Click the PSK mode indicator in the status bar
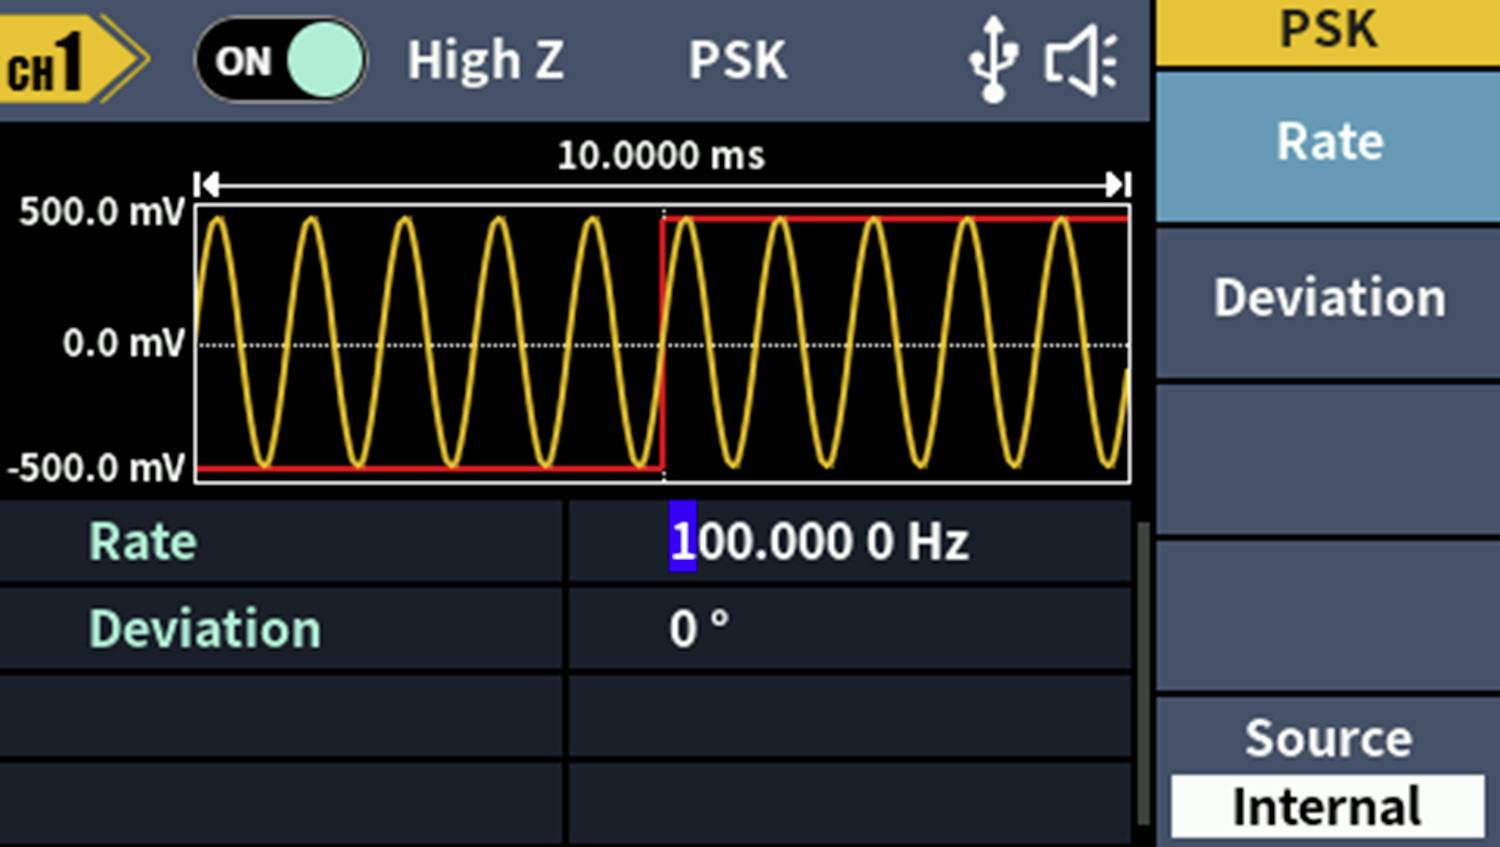The image size is (1500, 847). point(737,58)
